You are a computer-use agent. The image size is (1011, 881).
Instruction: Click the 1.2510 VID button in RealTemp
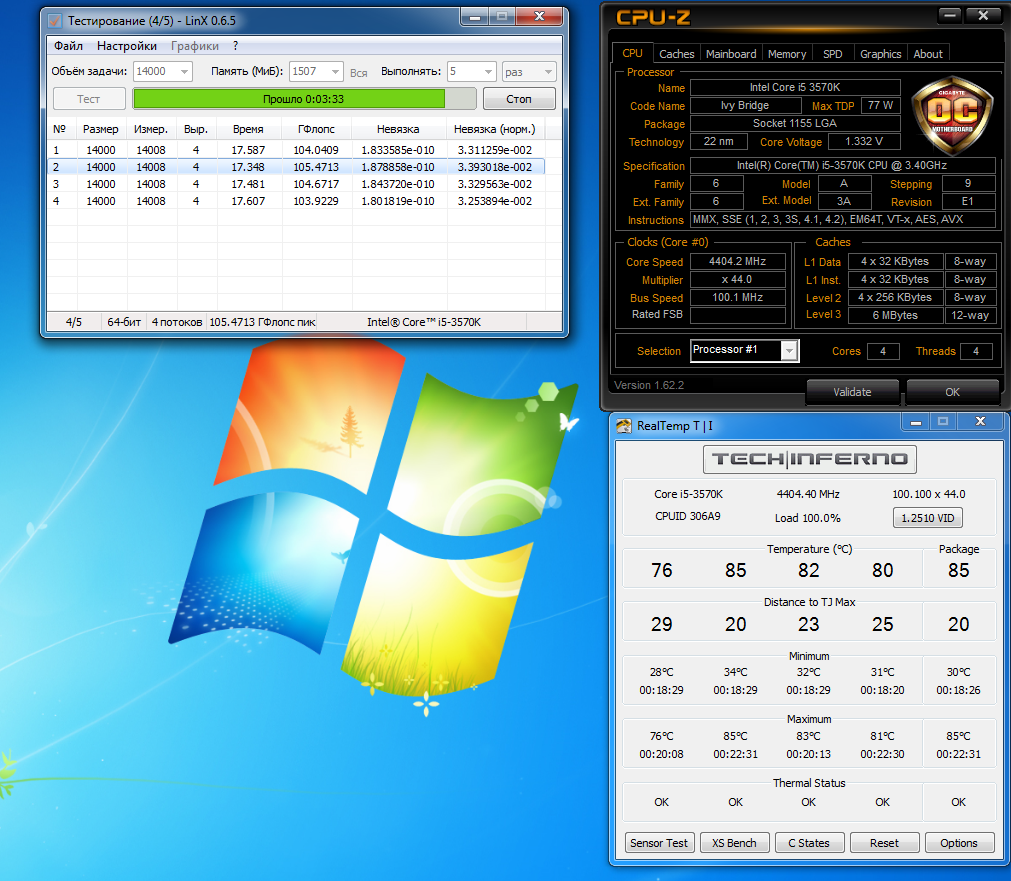[927, 517]
